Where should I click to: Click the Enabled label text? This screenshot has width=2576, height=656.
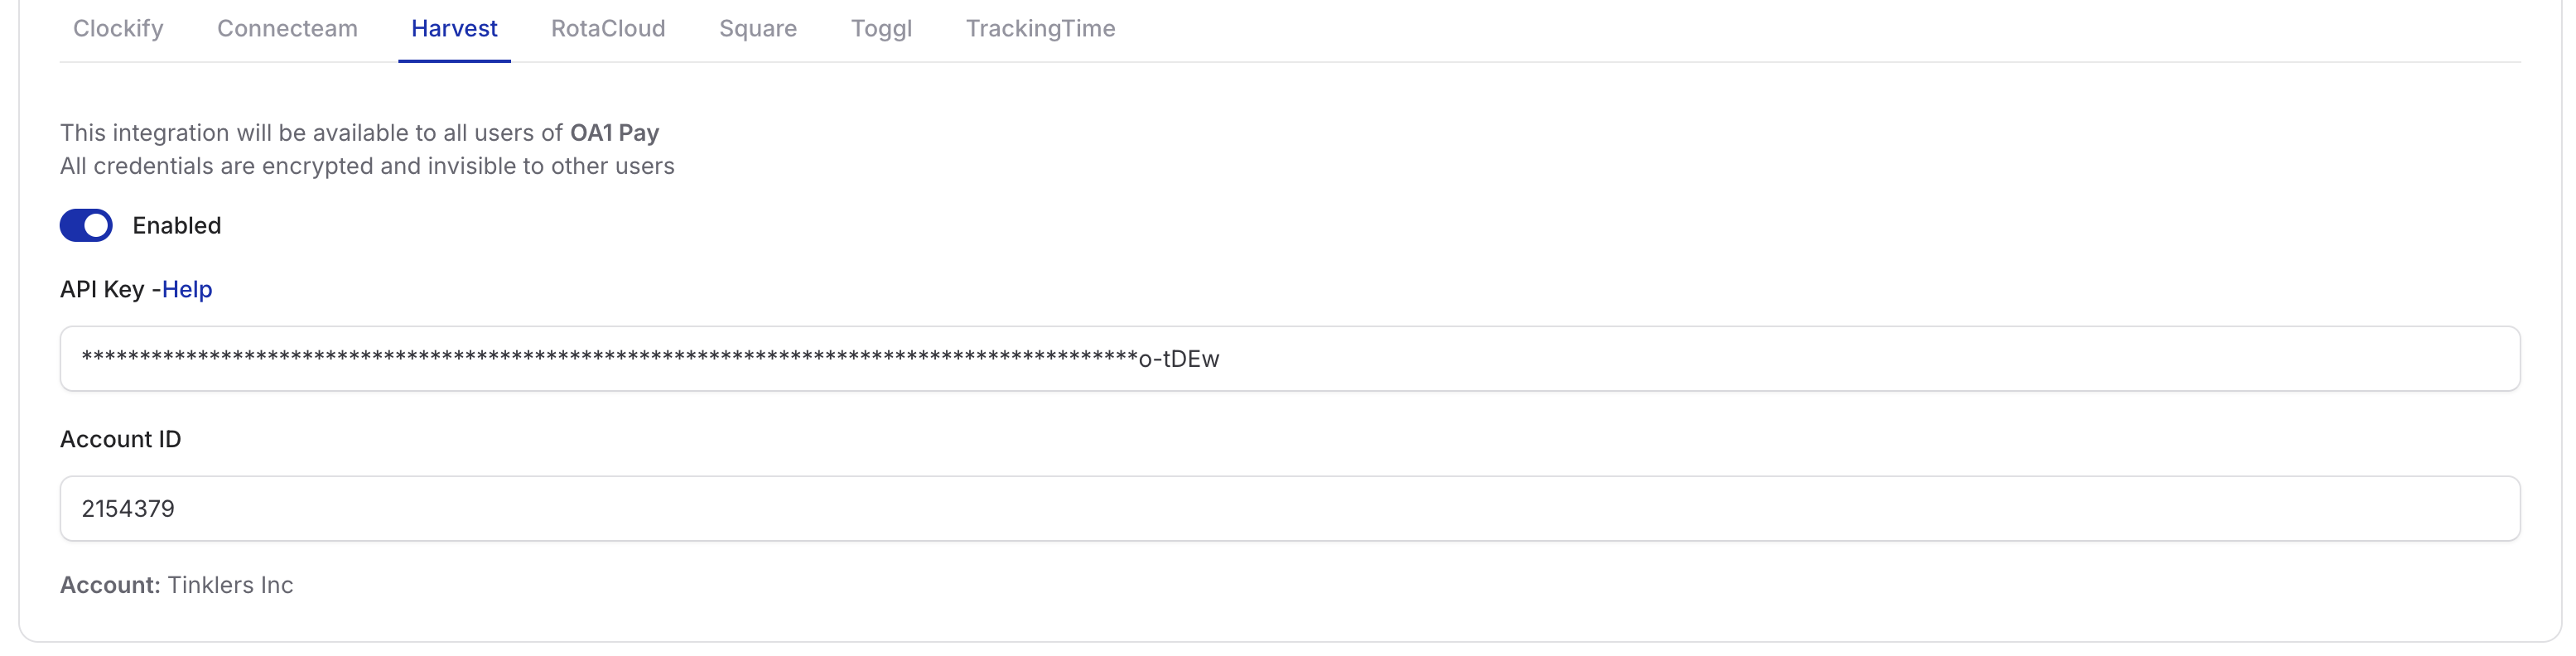[x=177, y=226]
